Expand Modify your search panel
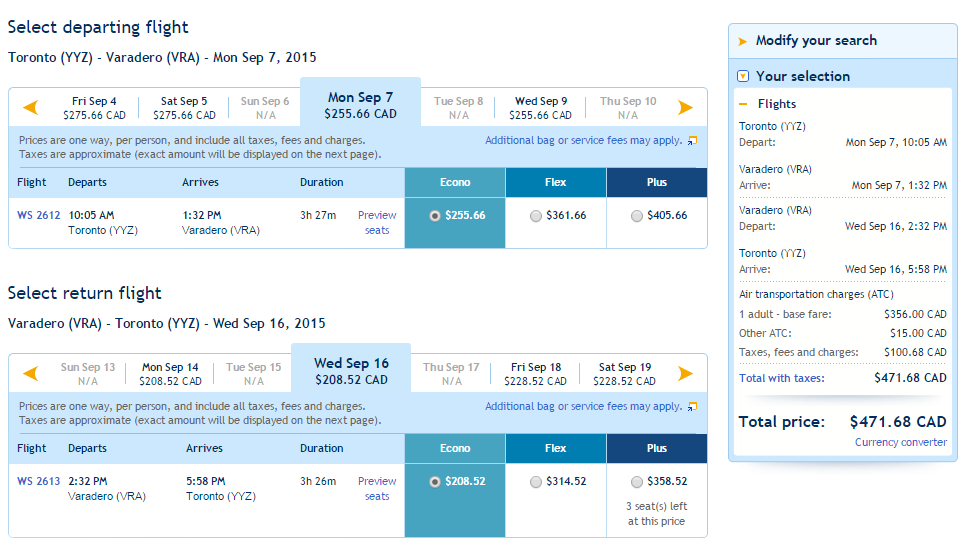Viewport: 968px width, 542px height. point(816,41)
